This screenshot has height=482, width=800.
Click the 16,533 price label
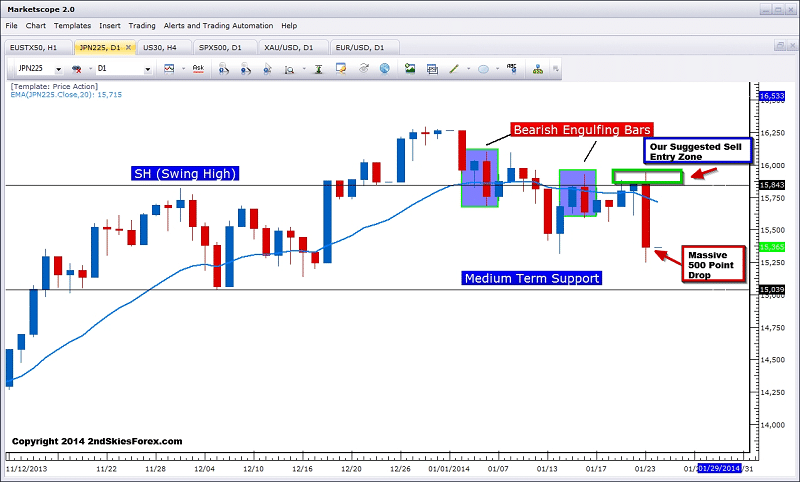pos(772,96)
